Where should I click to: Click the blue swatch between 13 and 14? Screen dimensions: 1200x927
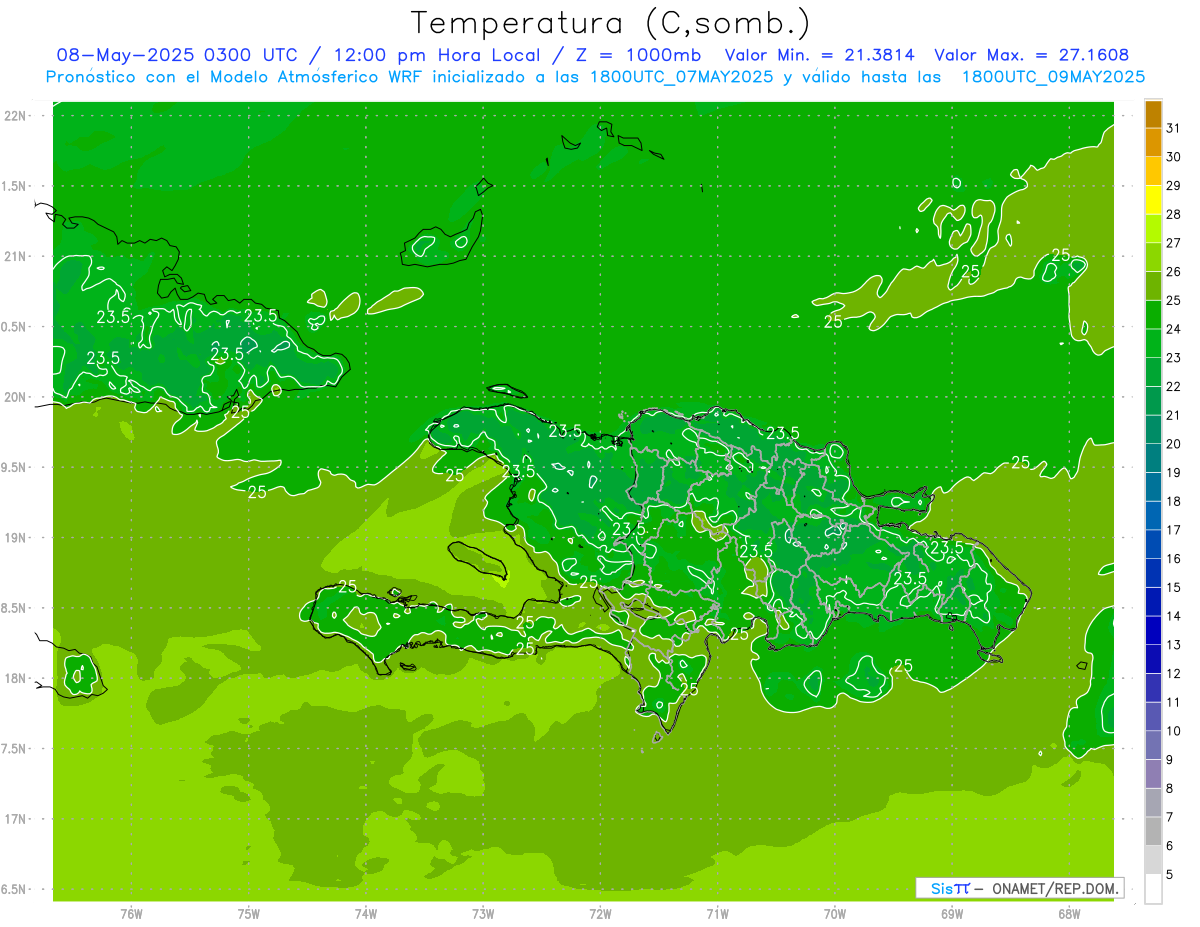(x=1153, y=631)
